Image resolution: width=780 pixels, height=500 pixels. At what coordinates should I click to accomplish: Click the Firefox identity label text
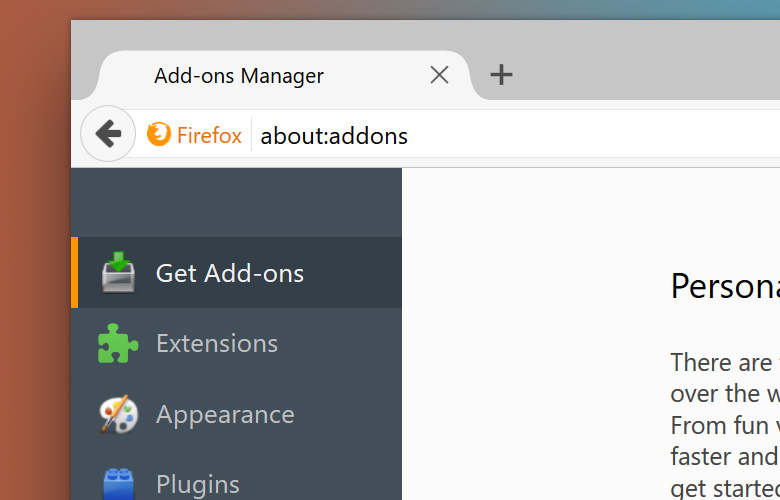[209, 135]
